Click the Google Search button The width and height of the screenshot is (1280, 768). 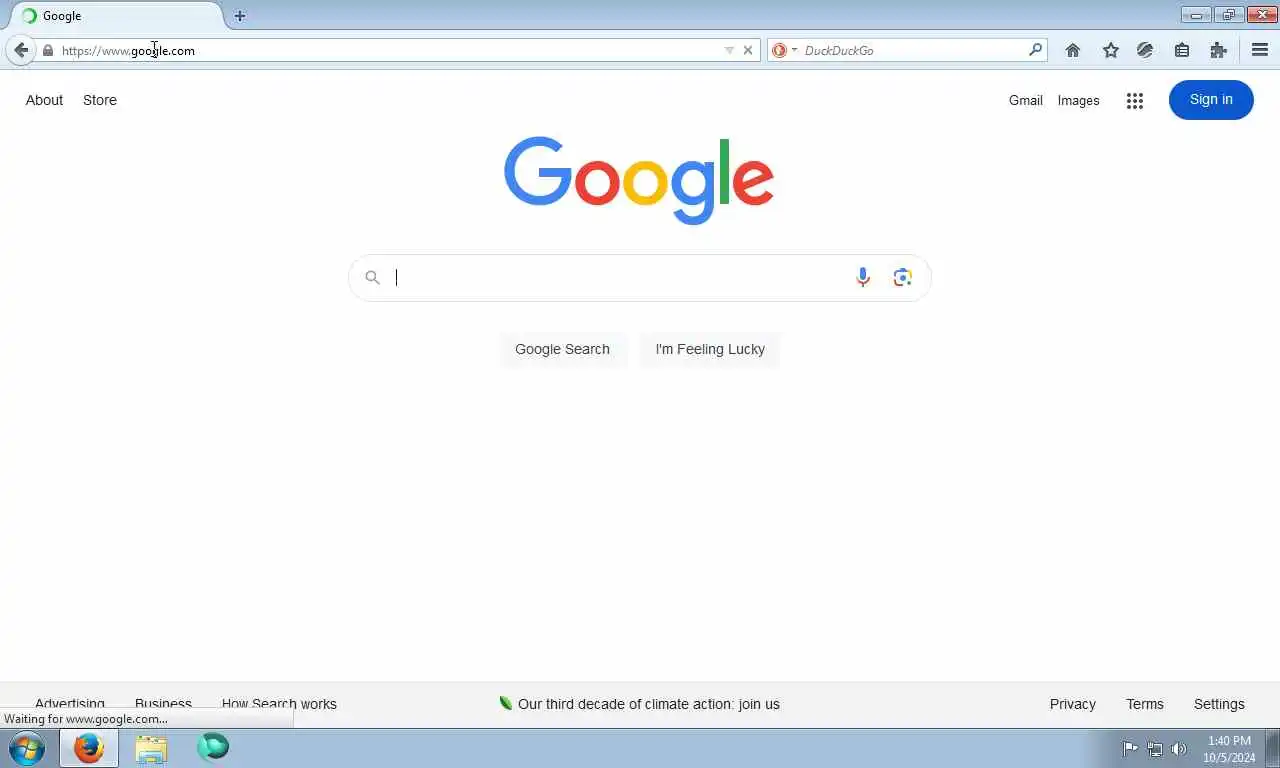tap(562, 349)
